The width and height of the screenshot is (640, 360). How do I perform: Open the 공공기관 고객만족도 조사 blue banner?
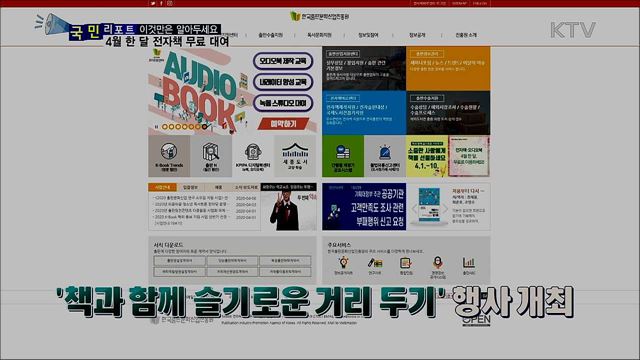tap(364, 207)
